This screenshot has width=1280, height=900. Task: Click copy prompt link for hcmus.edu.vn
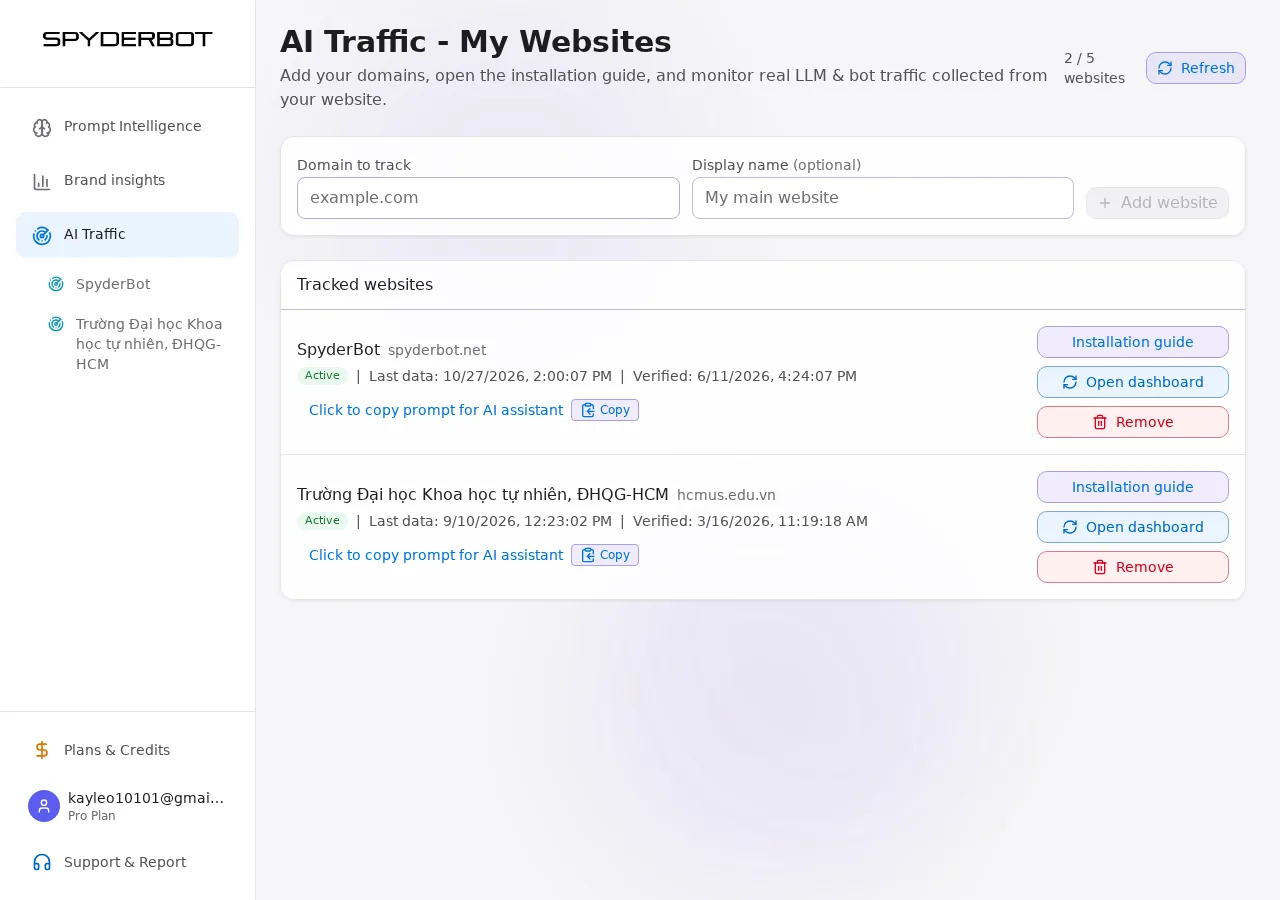(436, 555)
